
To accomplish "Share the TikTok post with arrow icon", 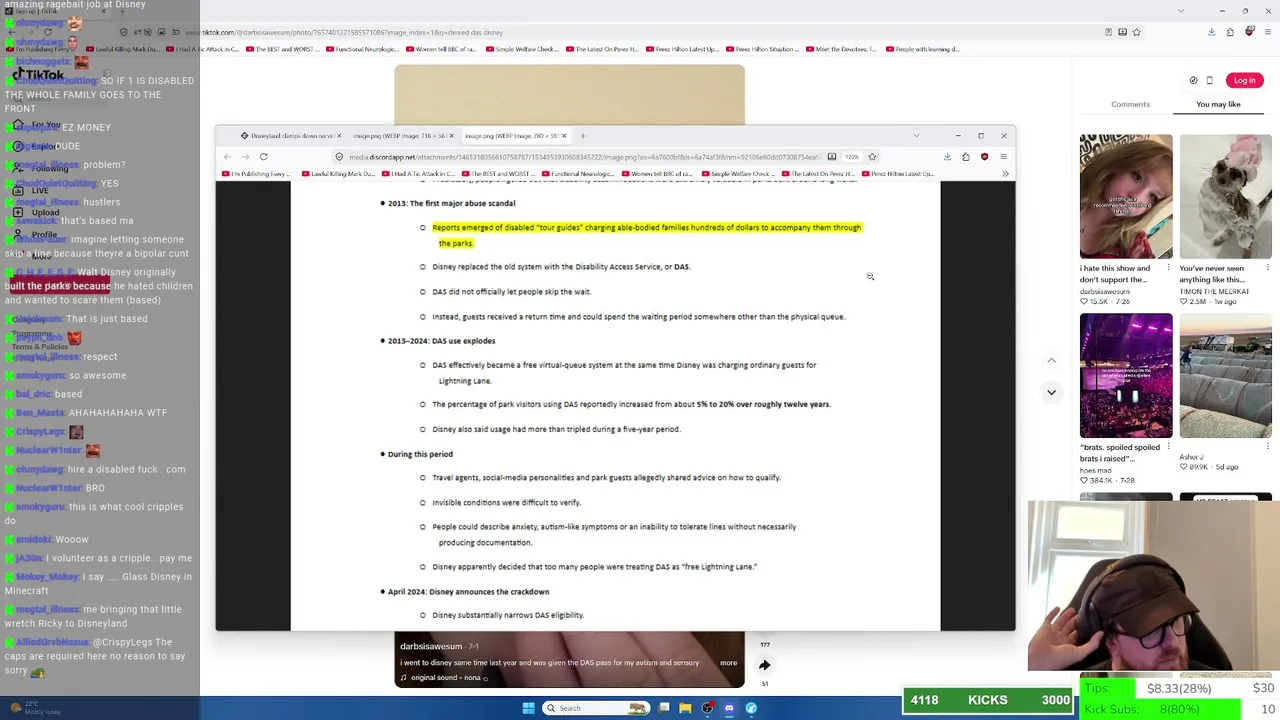I will [765, 665].
